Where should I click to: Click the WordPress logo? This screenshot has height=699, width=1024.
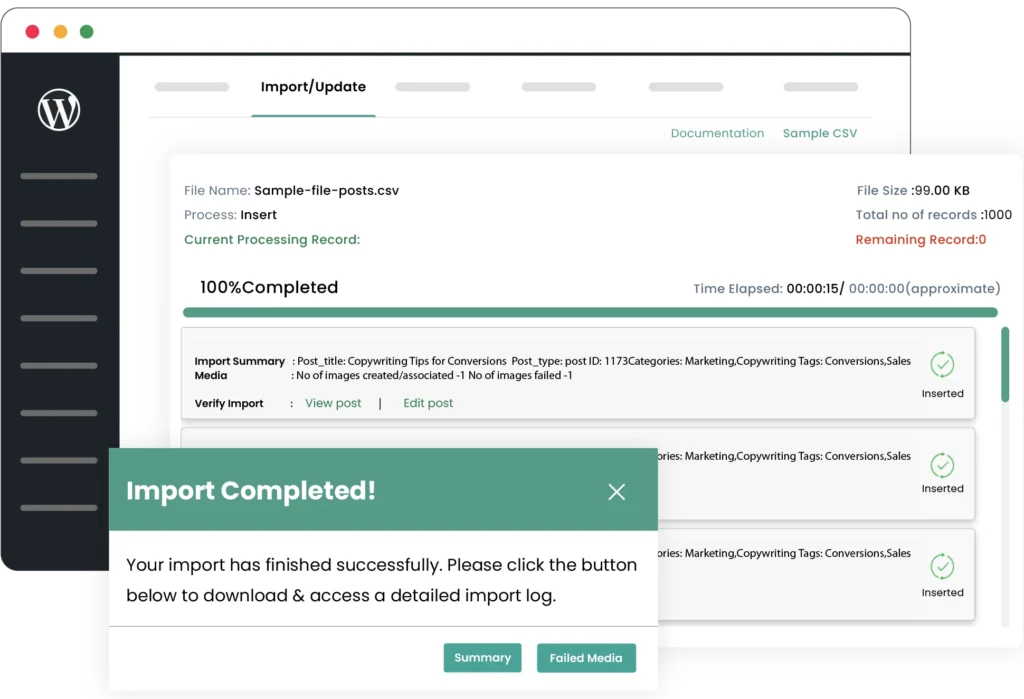pos(58,110)
